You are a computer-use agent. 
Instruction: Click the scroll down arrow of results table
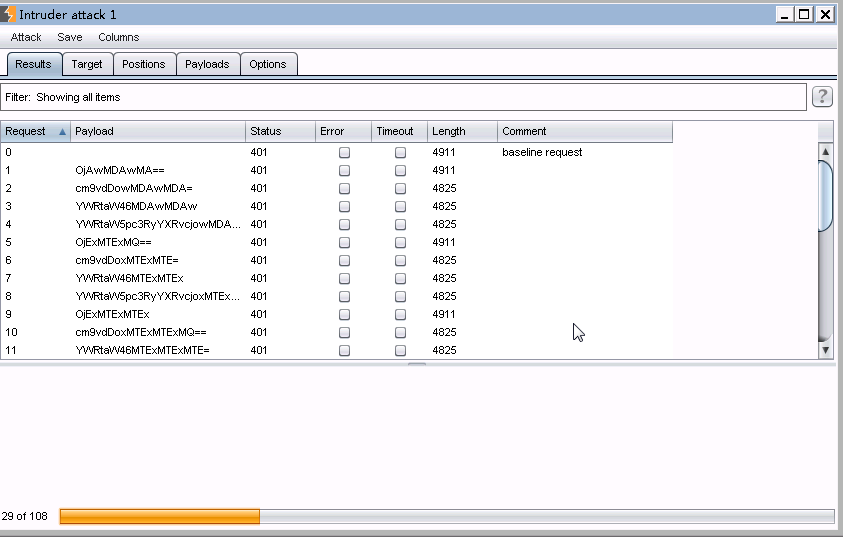coord(825,350)
